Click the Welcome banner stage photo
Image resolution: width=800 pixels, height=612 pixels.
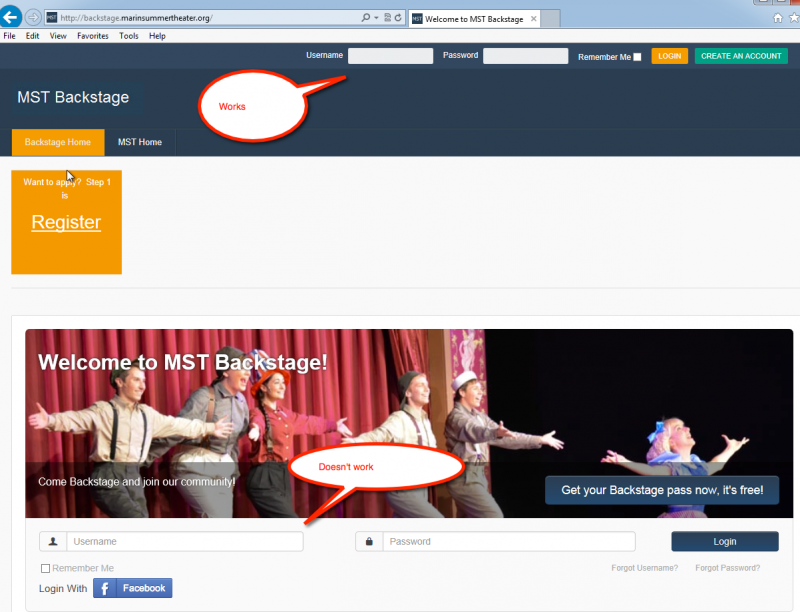409,423
